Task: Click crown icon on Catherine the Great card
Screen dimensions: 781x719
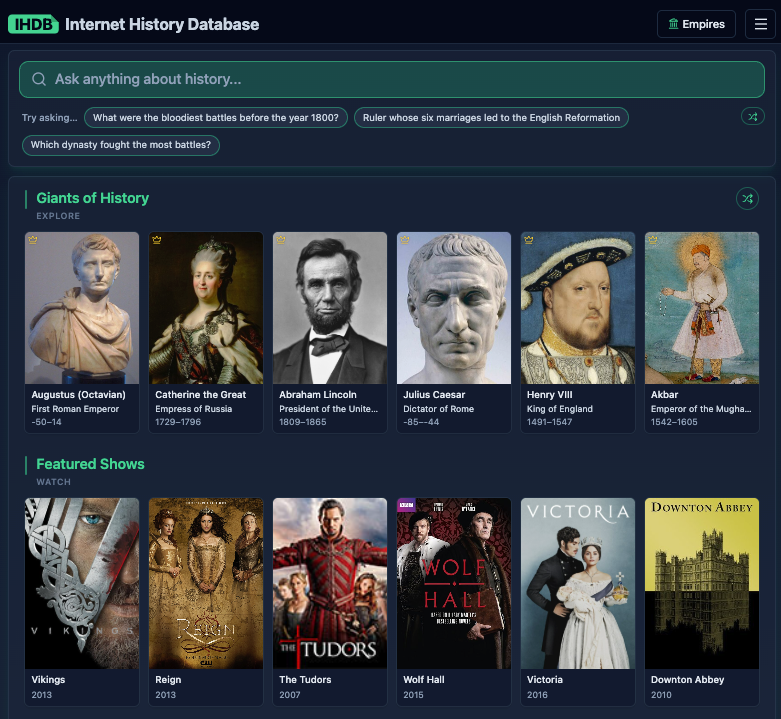Action: coord(157,240)
